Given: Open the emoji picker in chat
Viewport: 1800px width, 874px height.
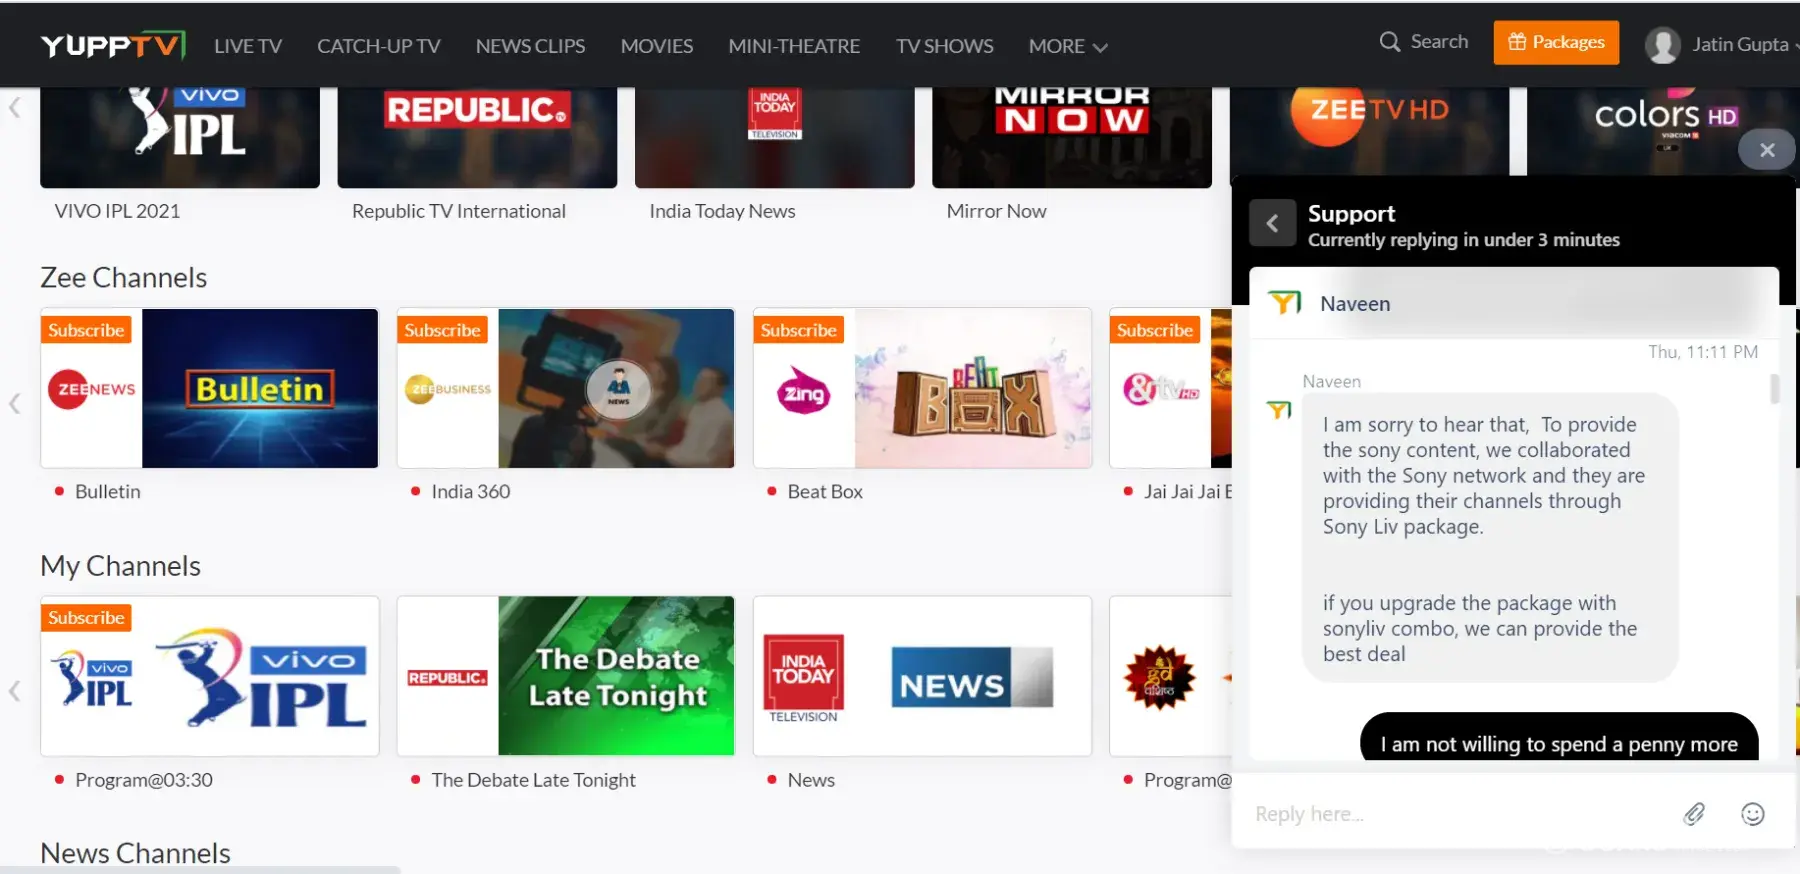Looking at the screenshot, I should click(1752, 814).
